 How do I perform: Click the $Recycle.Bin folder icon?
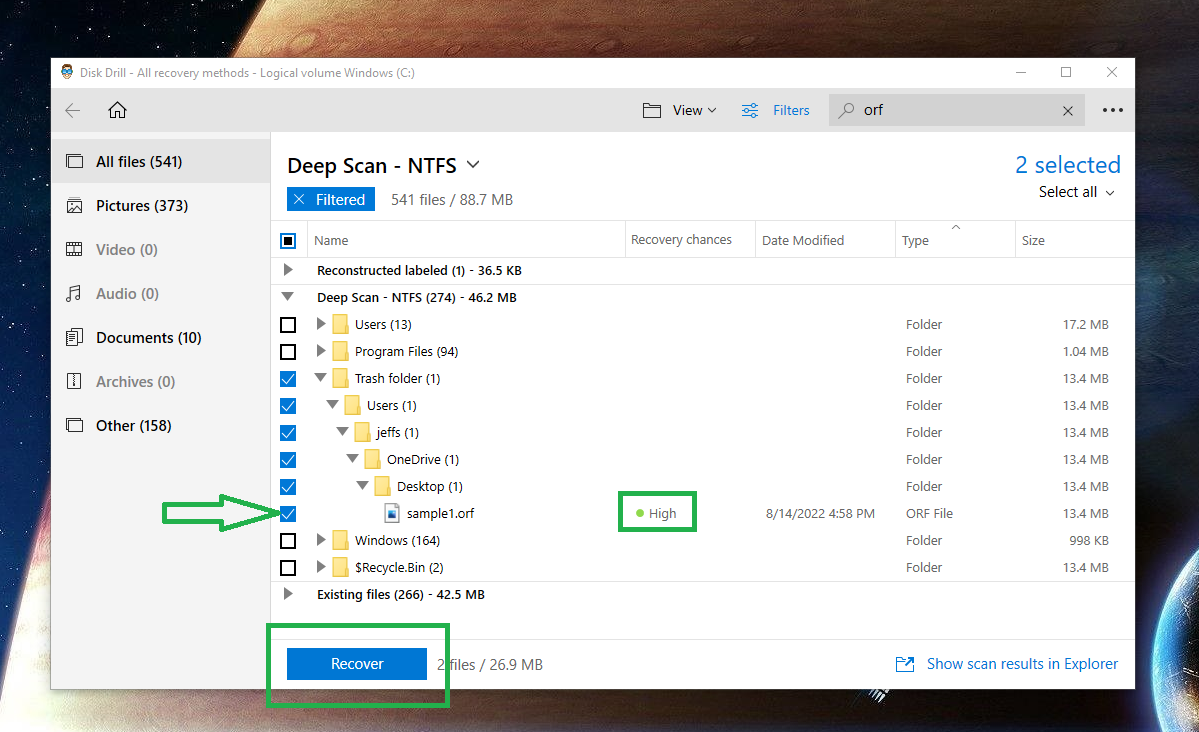tap(340, 567)
